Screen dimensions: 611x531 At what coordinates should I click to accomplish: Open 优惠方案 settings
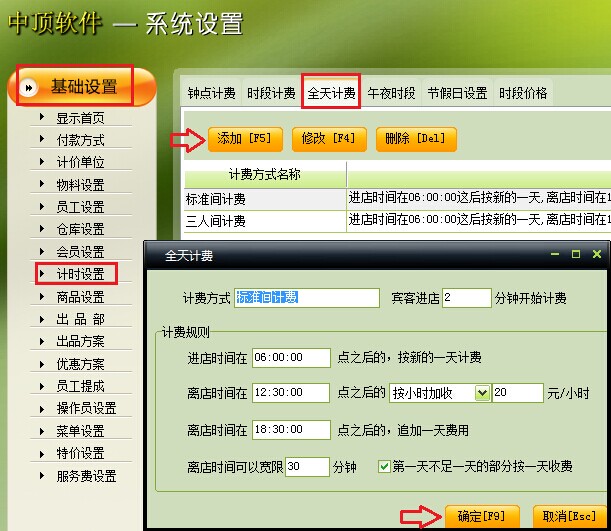click(x=80, y=364)
